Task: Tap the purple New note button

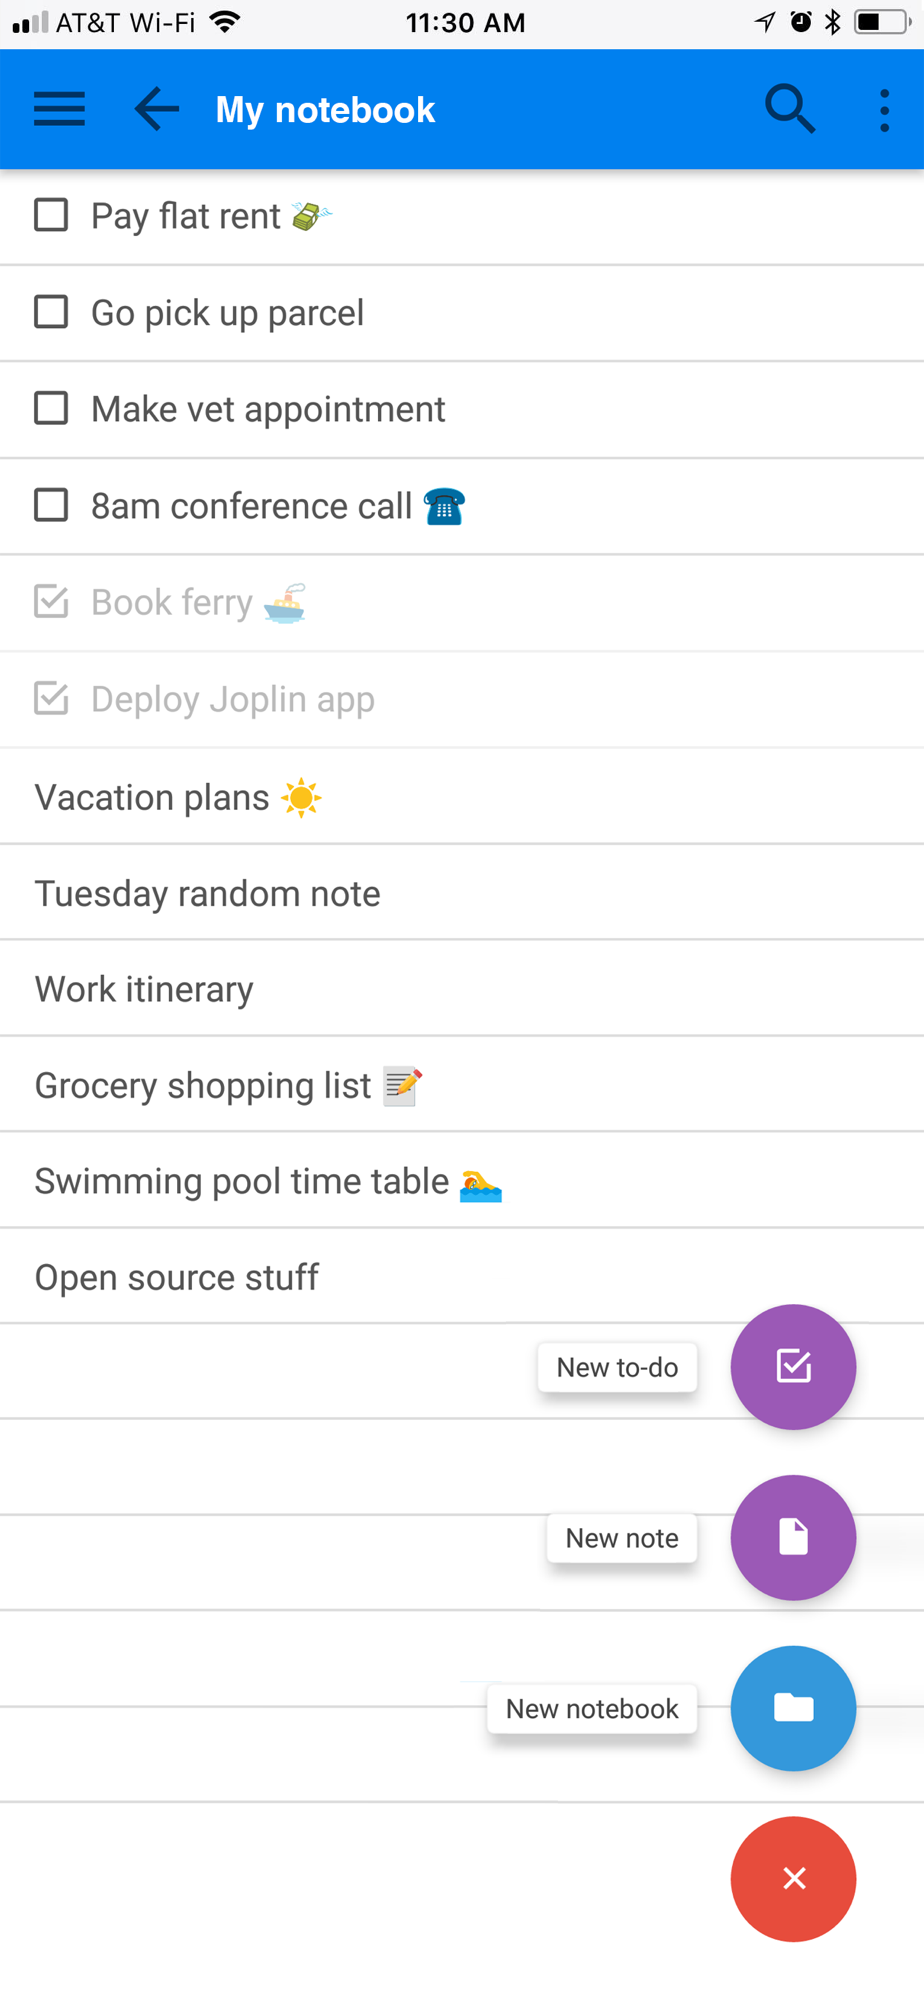Action: click(x=793, y=1537)
